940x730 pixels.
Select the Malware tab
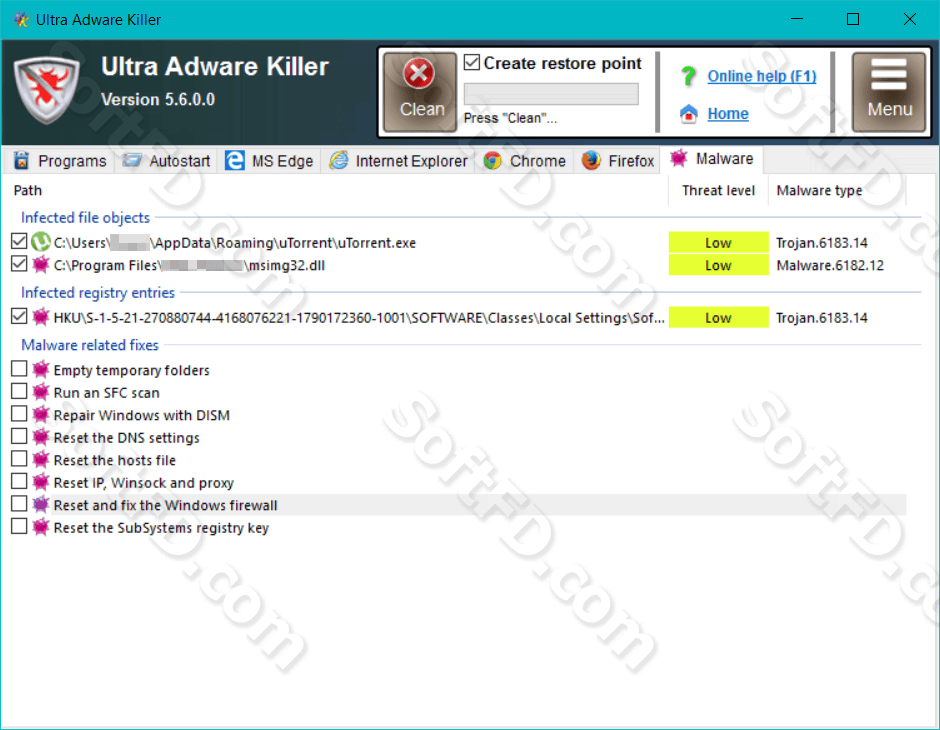(712, 159)
